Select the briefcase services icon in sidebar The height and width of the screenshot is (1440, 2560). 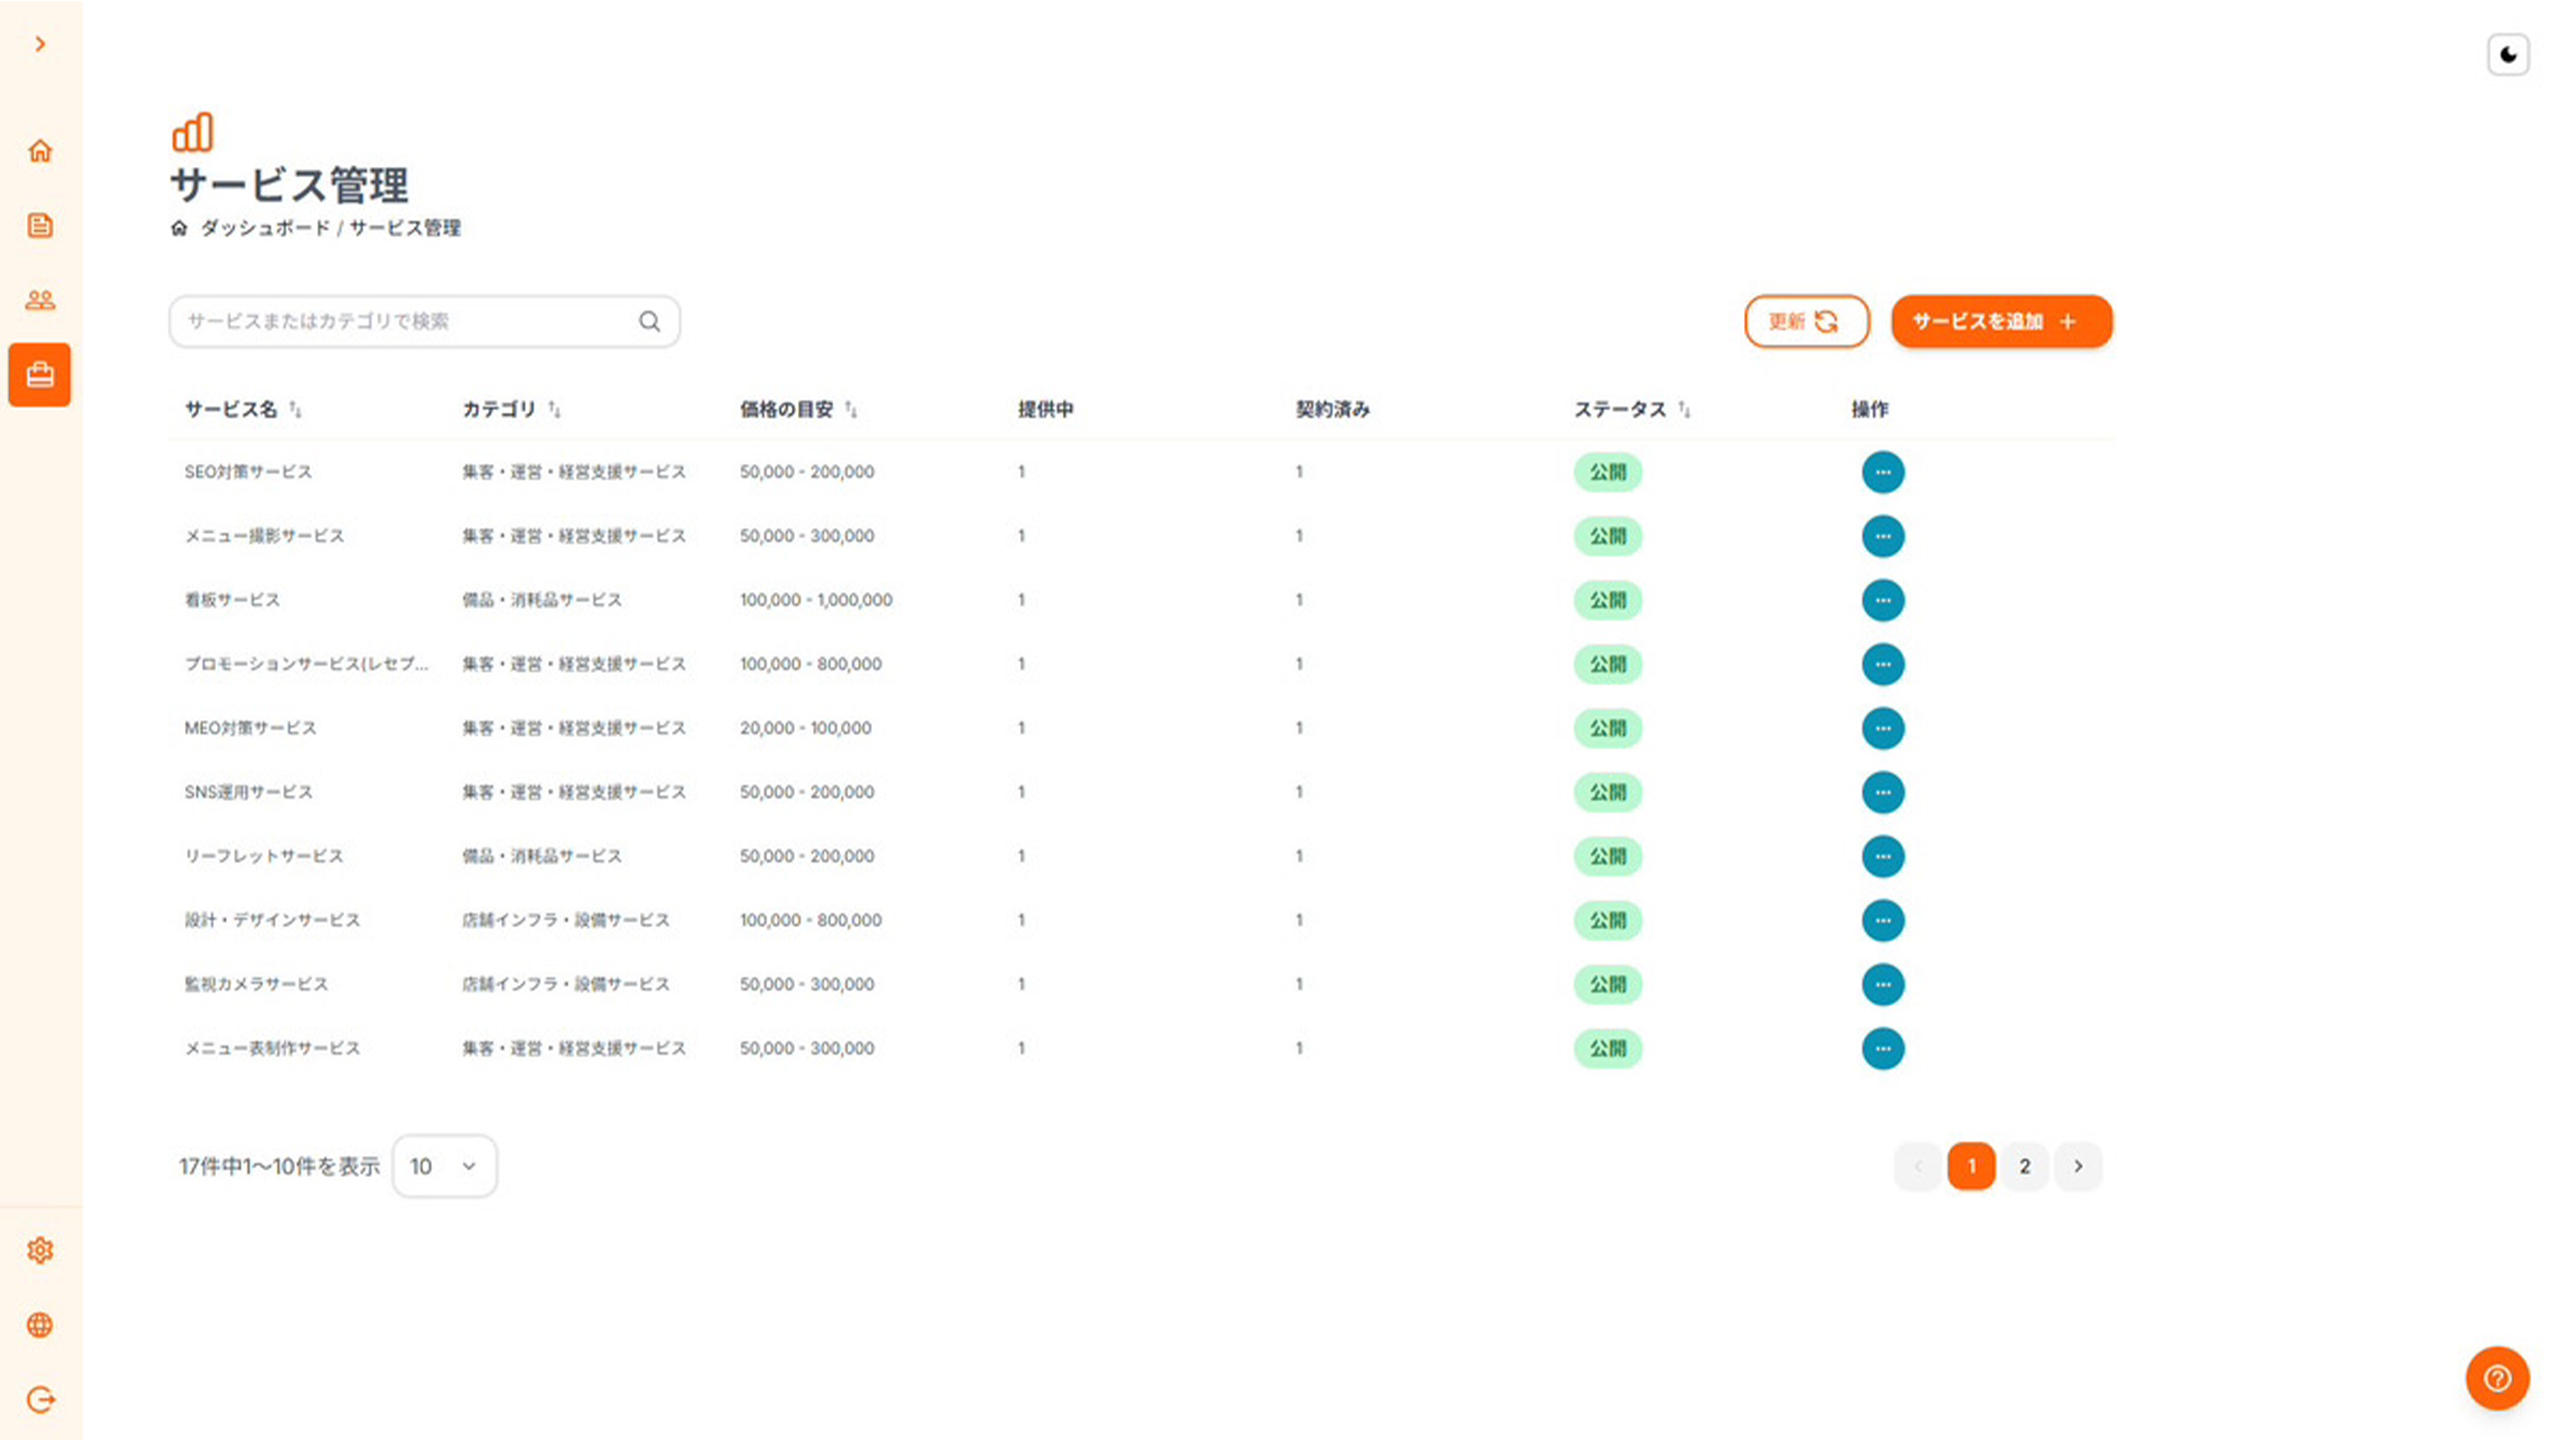[40, 375]
